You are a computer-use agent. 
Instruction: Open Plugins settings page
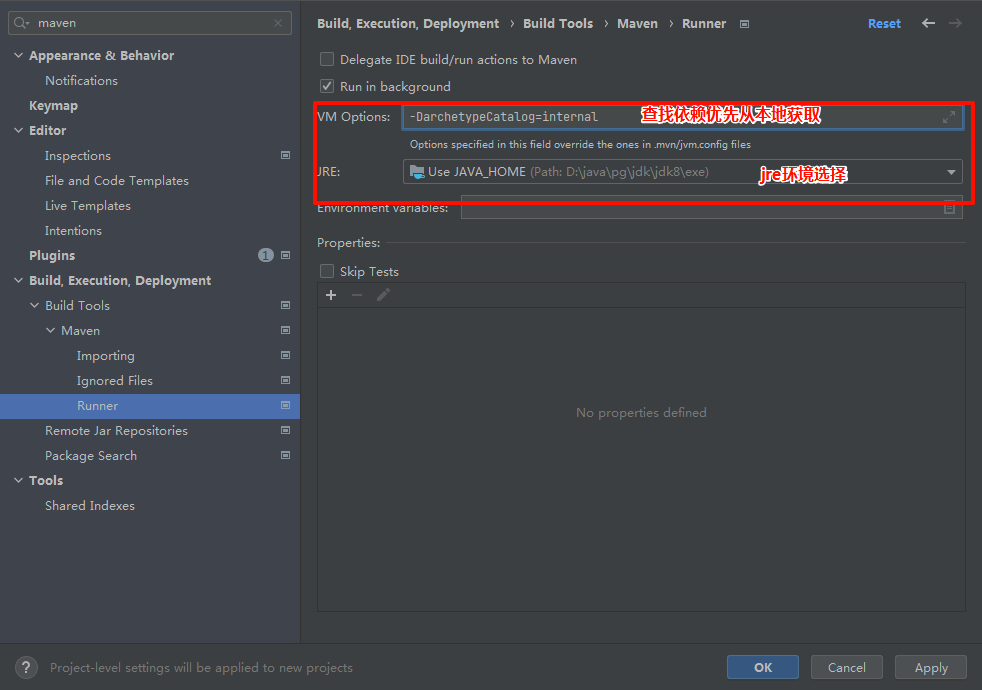(x=52, y=255)
